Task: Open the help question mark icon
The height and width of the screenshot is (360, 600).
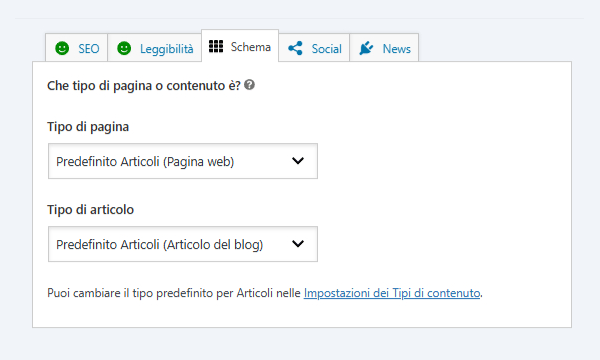Action: [249, 85]
